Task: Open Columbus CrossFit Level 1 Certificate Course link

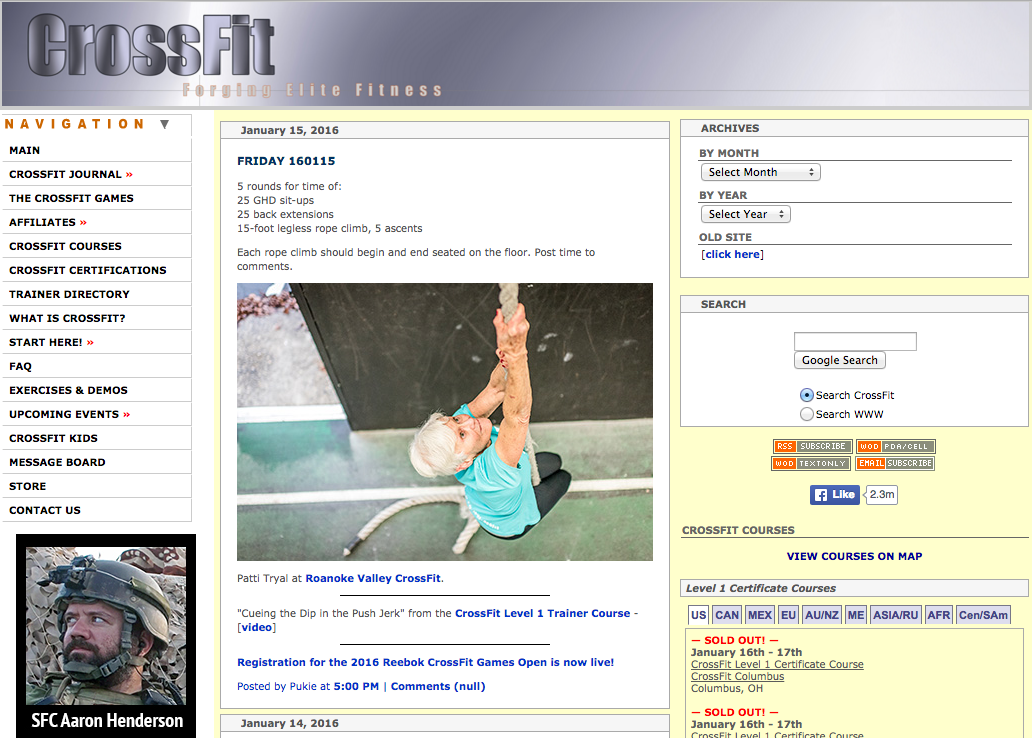Action: click(x=777, y=664)
